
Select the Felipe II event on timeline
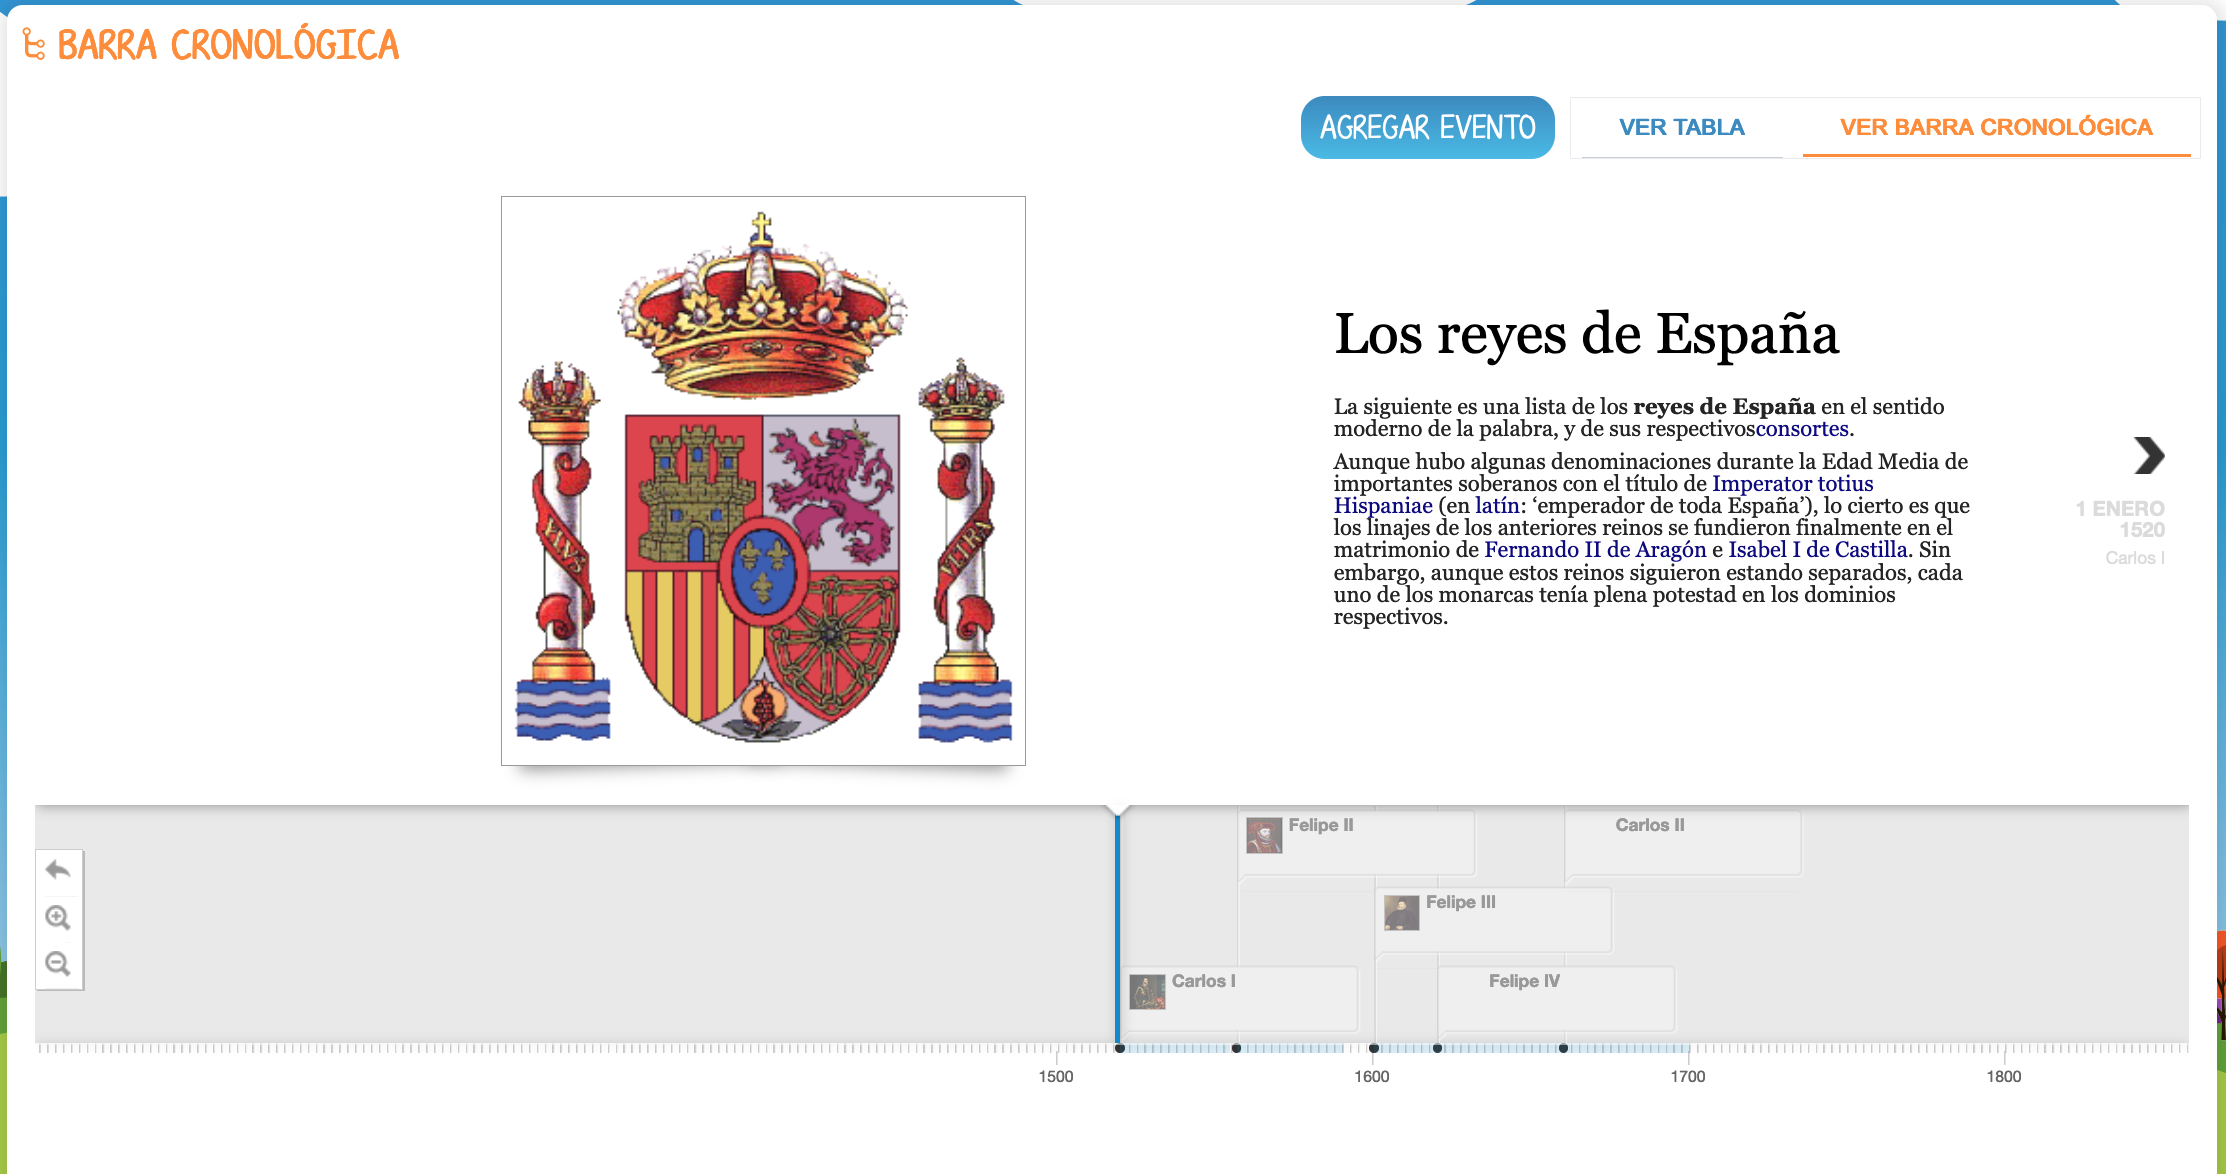tap(1356, 843)
